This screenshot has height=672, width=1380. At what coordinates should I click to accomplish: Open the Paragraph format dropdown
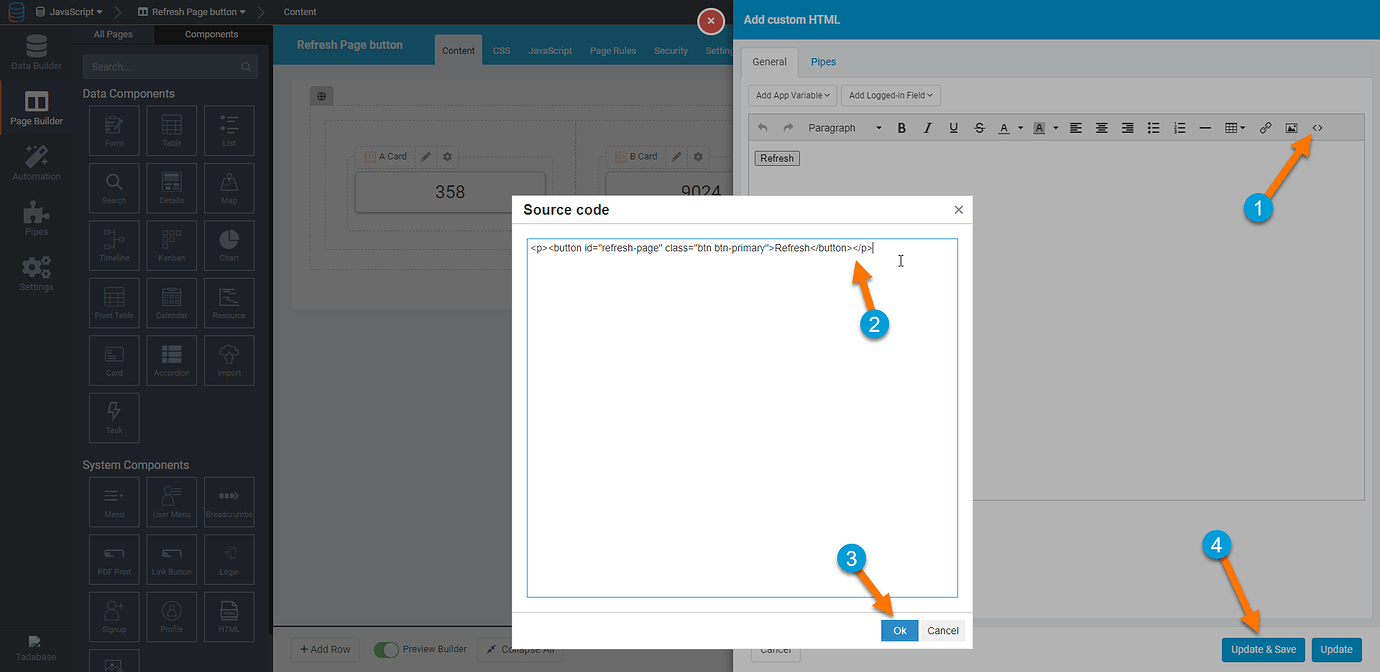[x=845, y=128]
